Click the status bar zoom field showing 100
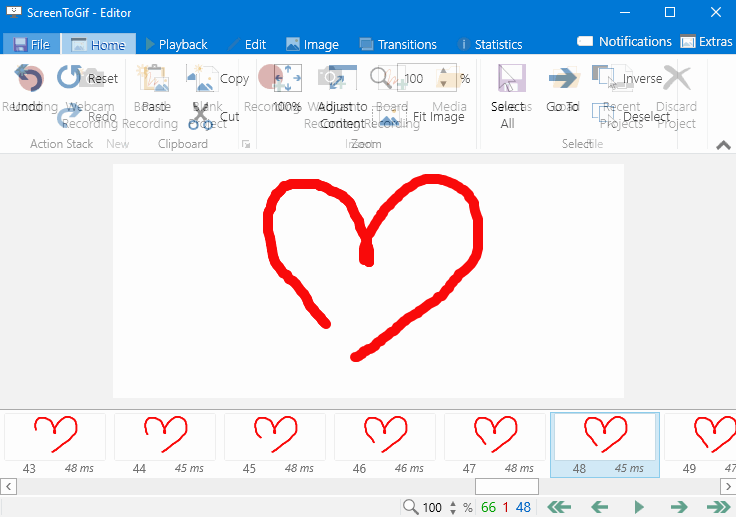 432,507
